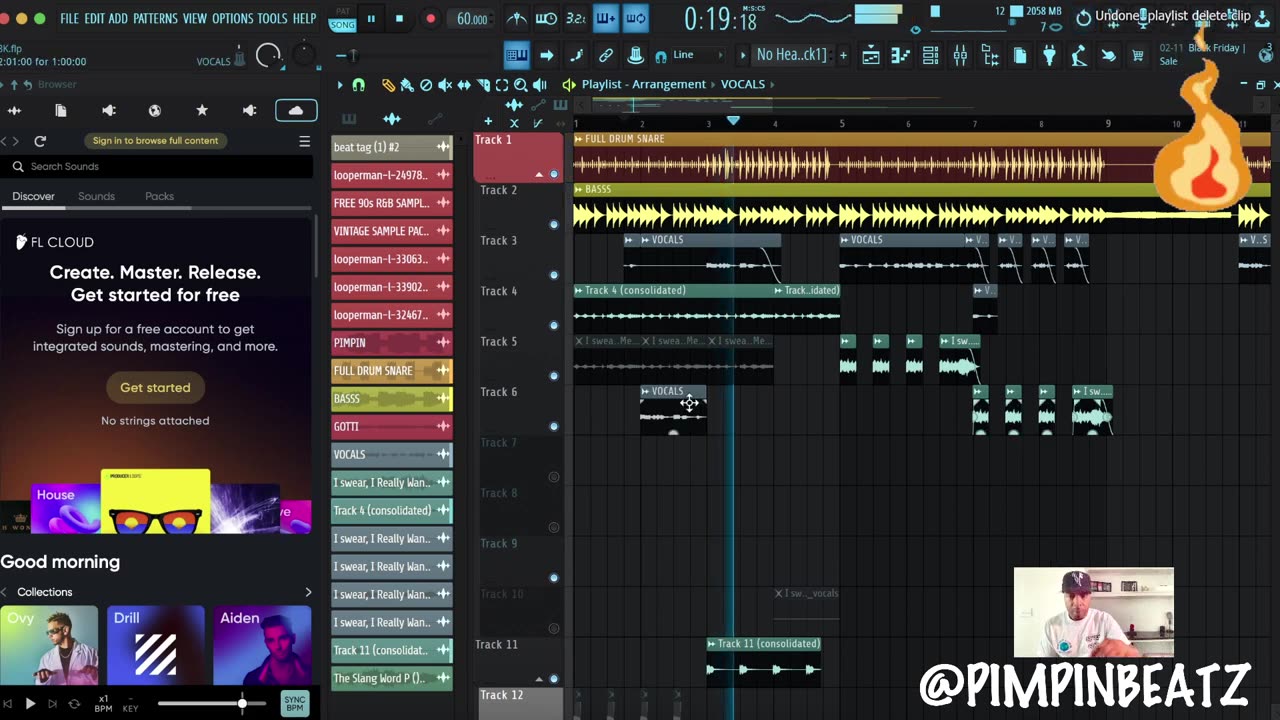Select 'PIMPIN' in the picker list
The height and width of the screenshot is (720, 1280).
392,342
